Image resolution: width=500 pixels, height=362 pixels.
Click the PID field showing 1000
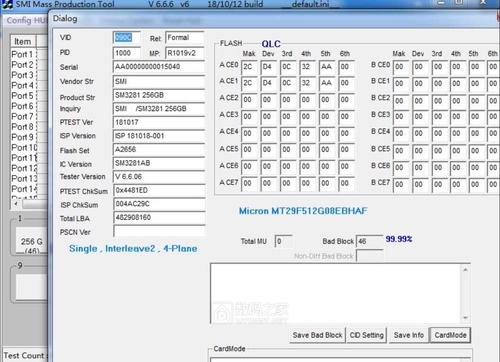[127, 53]
